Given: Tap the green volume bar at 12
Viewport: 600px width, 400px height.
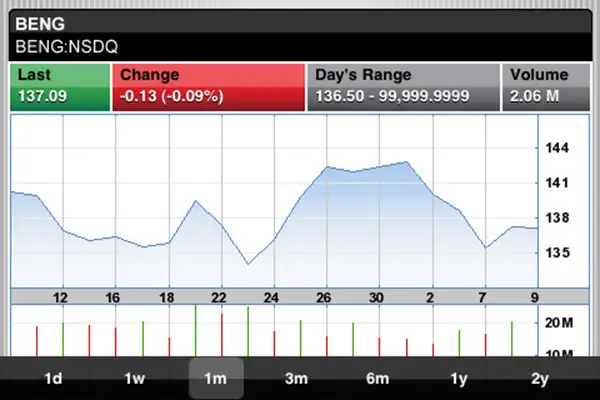Looking at the screenshot, I should (63, 340).
